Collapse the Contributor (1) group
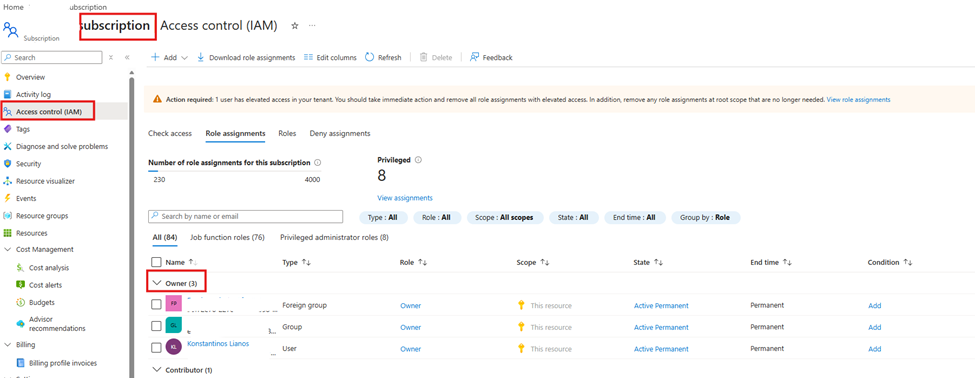The image size is (975, 378). pyautogui.click(x=157, y=370)
